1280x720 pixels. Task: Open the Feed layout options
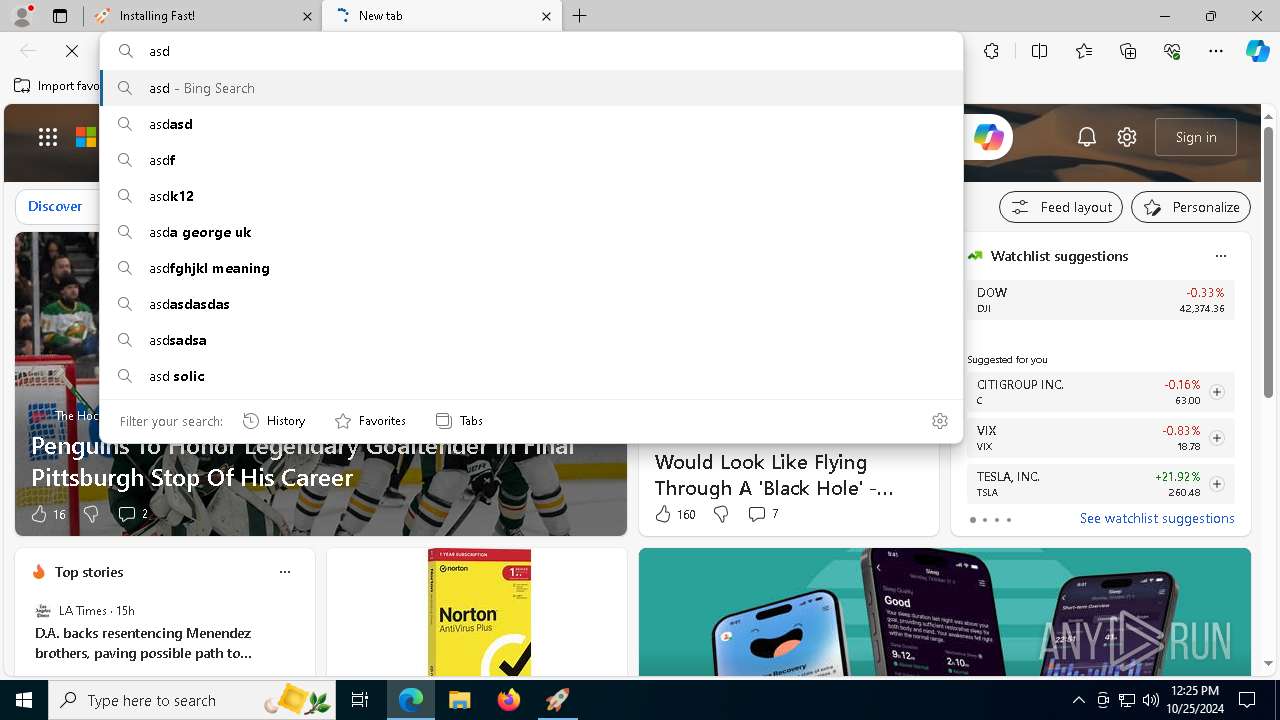pos(1061,207)
